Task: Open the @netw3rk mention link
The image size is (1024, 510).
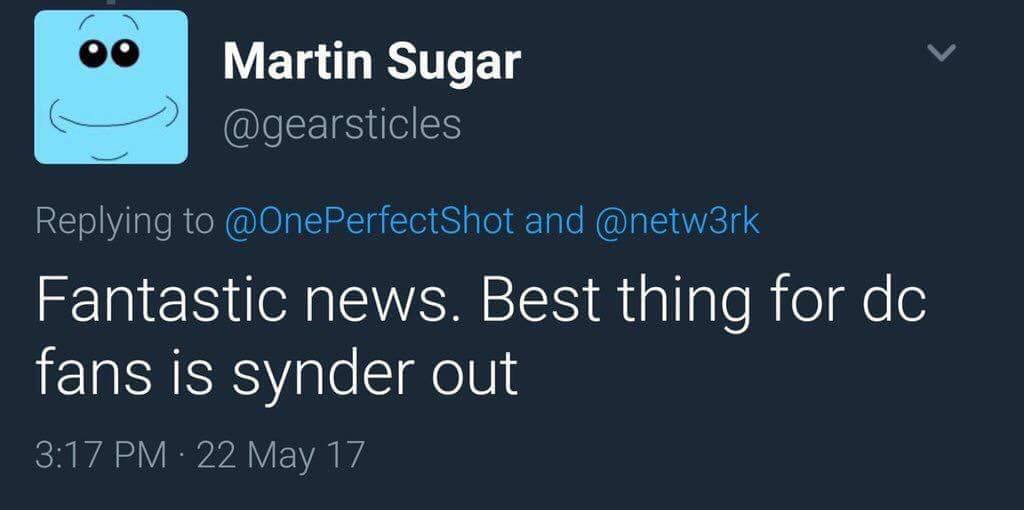Action: pos(678,220)
